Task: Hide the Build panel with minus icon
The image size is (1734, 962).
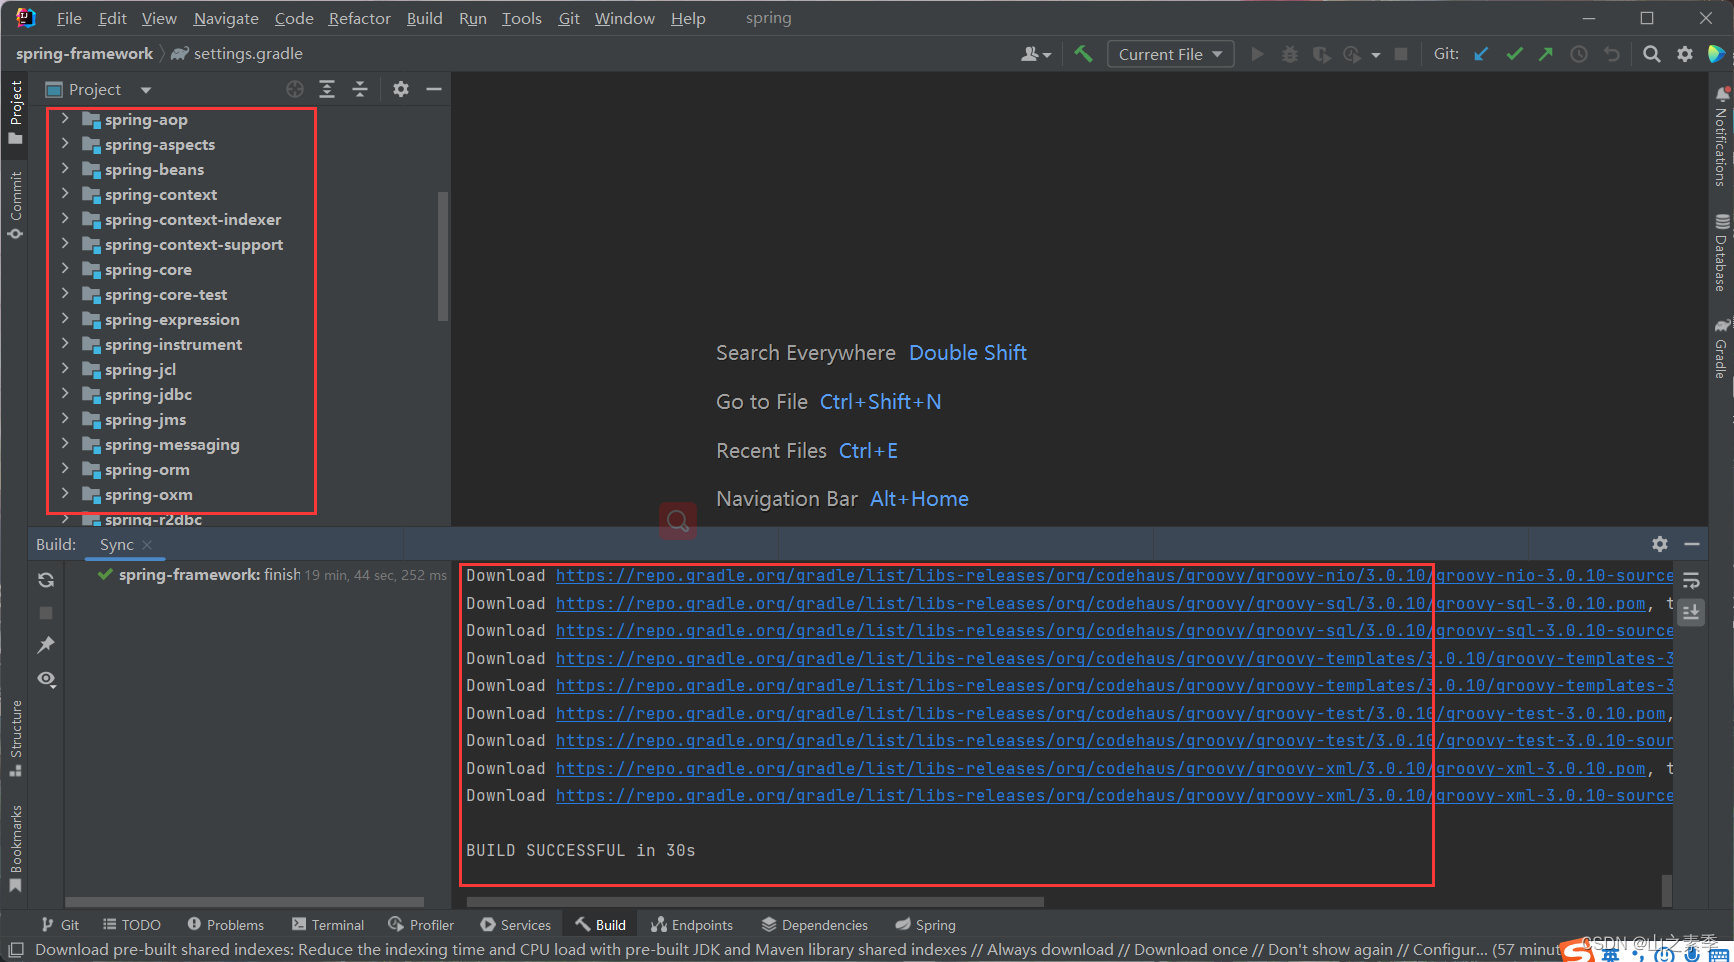Action: coord(1692,544)
